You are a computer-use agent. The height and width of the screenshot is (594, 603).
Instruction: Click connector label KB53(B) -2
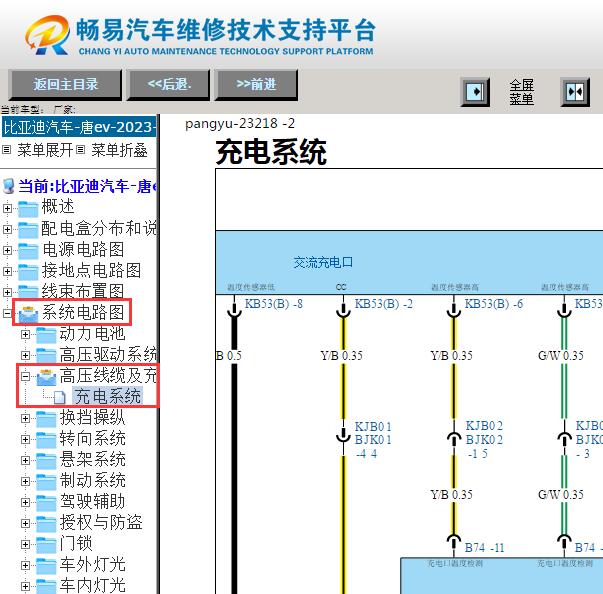[383, 304]
